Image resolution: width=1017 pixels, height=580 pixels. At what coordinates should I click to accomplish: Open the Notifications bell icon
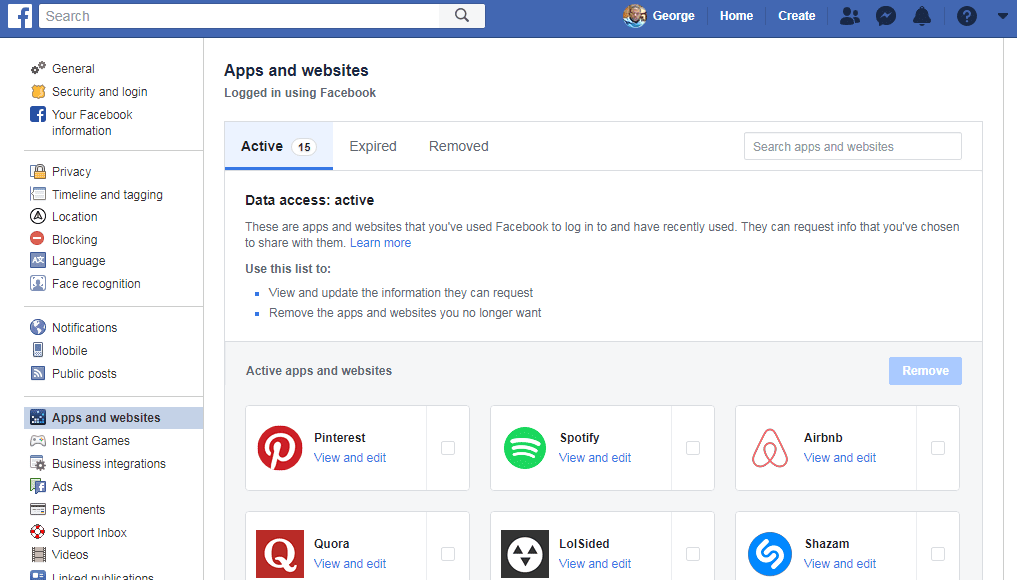pos(922,16)
